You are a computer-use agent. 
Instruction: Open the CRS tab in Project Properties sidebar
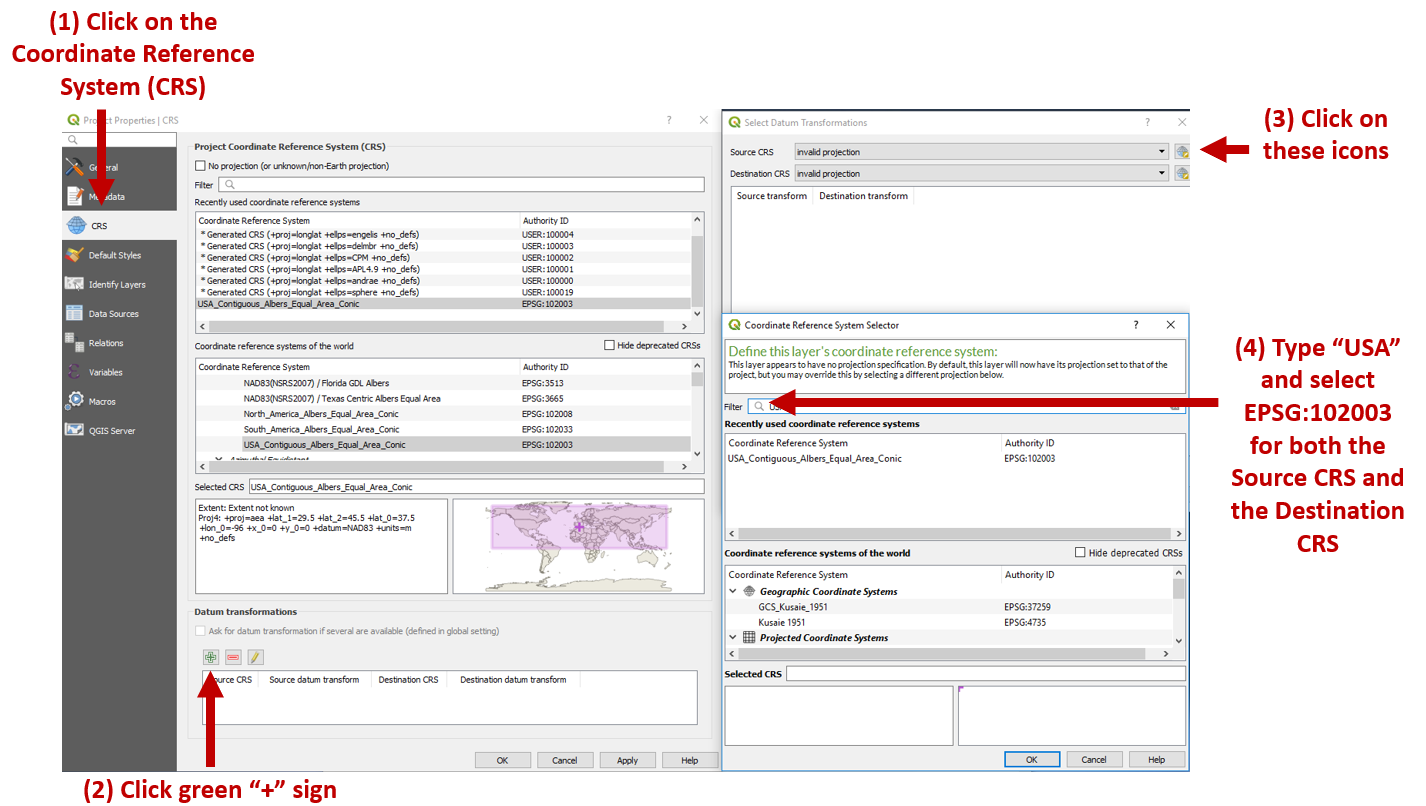[119, 226]
